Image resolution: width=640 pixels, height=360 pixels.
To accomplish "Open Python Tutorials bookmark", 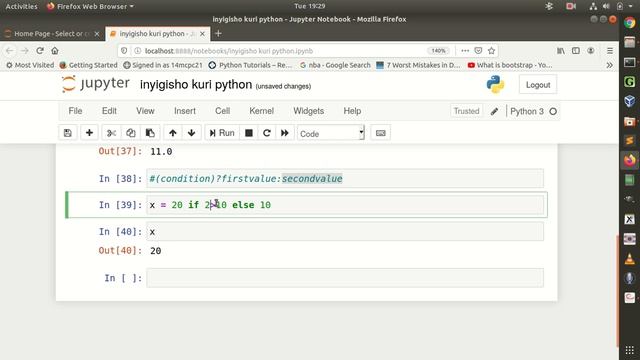I will pos(250,65).
